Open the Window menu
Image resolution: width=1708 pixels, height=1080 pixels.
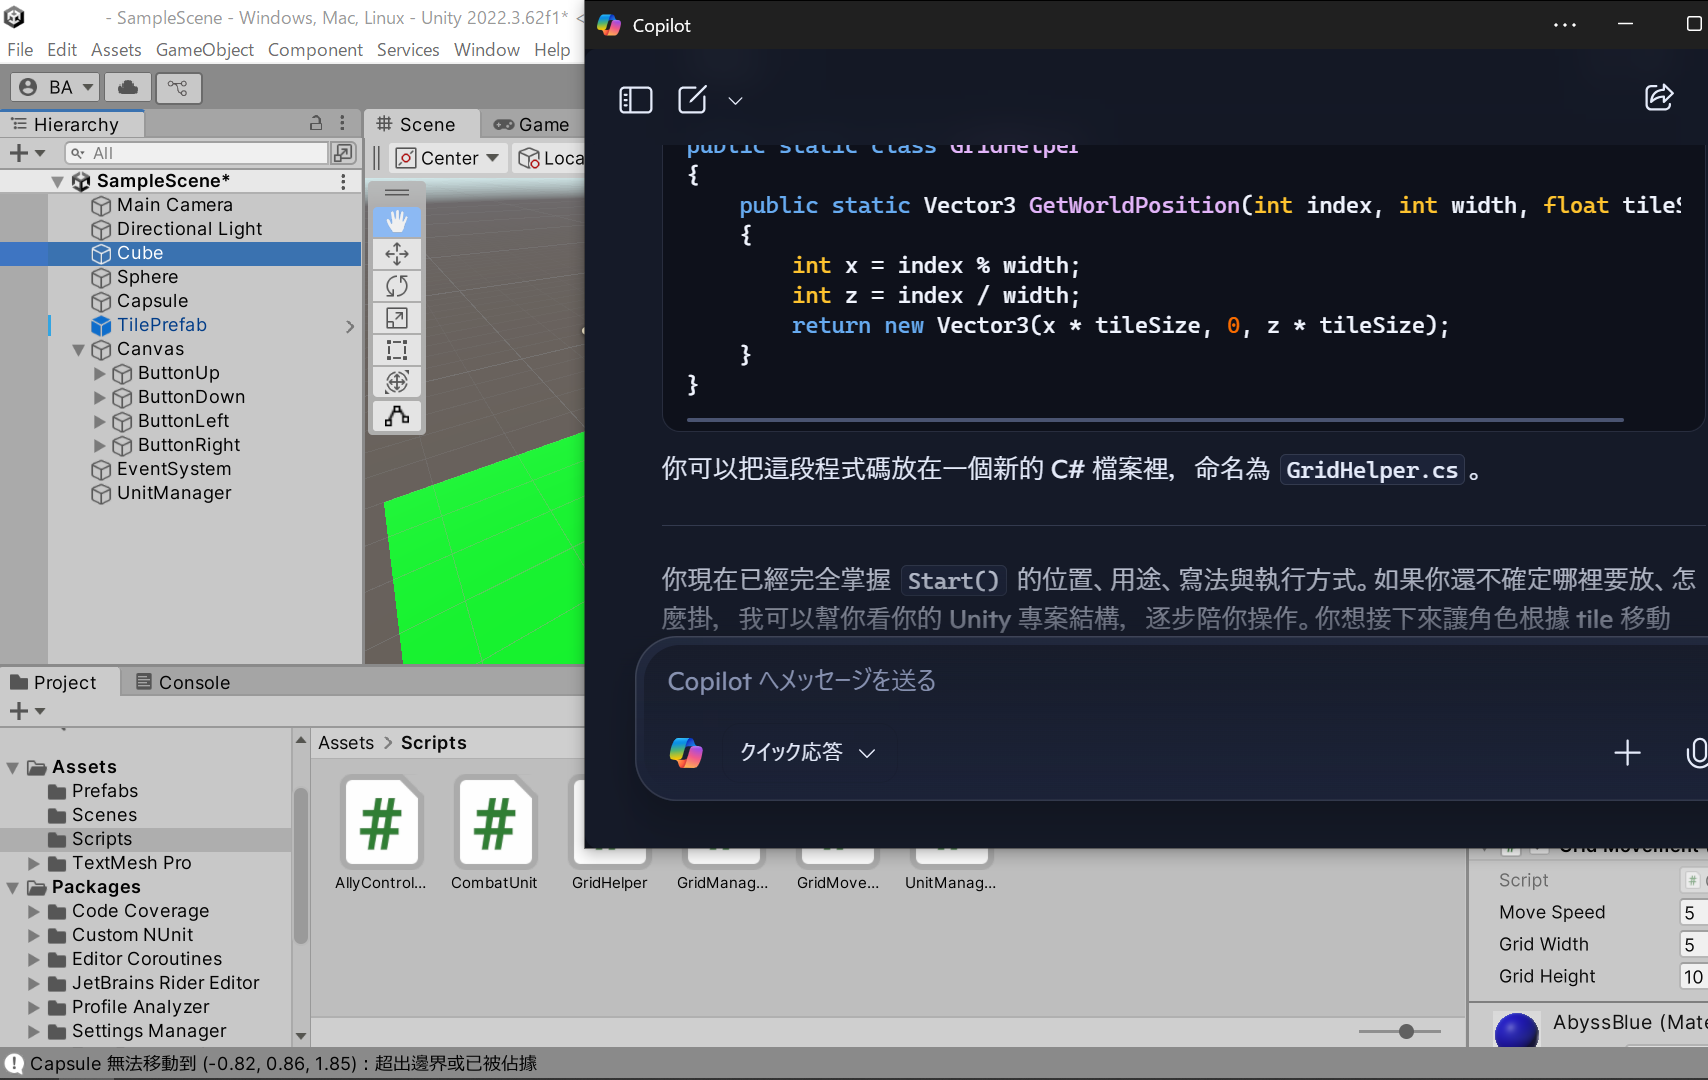click(x=487, y=49)
